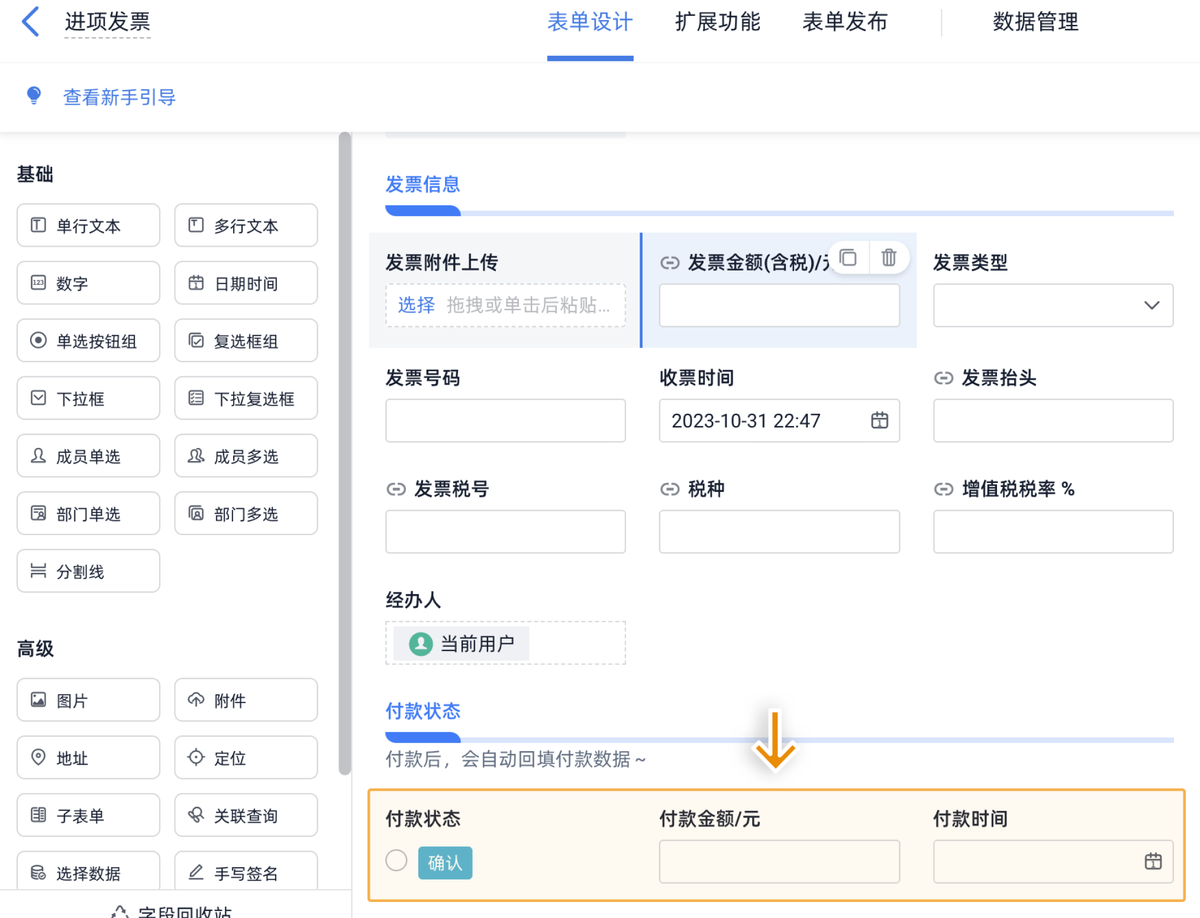Click the lightbulb guide icon
This screenshot has height=918, width=1200.
(34, 97)
